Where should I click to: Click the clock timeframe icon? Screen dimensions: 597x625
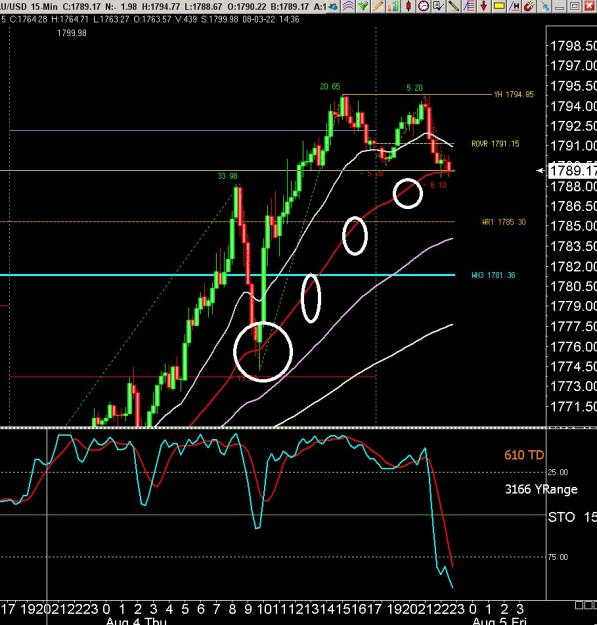pyautogui.click(x=423, y=6)
